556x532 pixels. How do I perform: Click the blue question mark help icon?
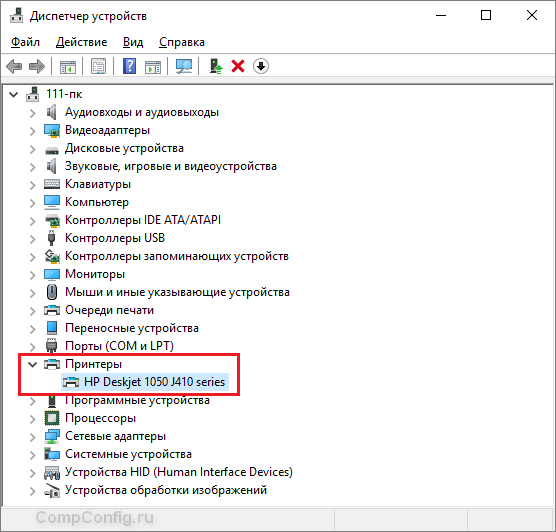(129, 66)
